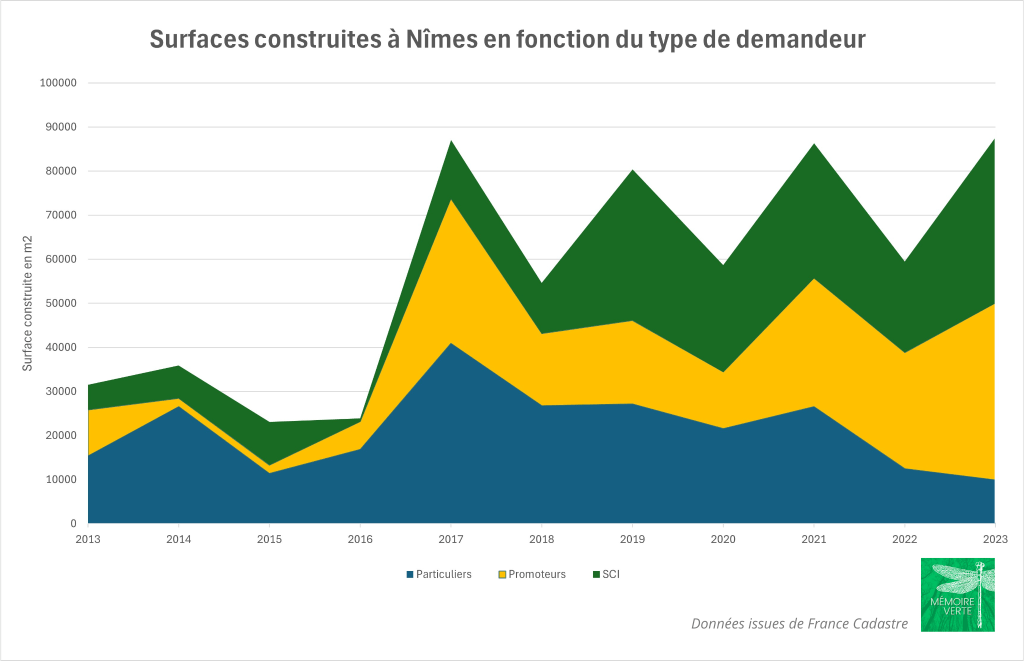Click the 2017 label on the x-axis
The height and width of the screenshot is (661, 1024).
pos(450,539)
